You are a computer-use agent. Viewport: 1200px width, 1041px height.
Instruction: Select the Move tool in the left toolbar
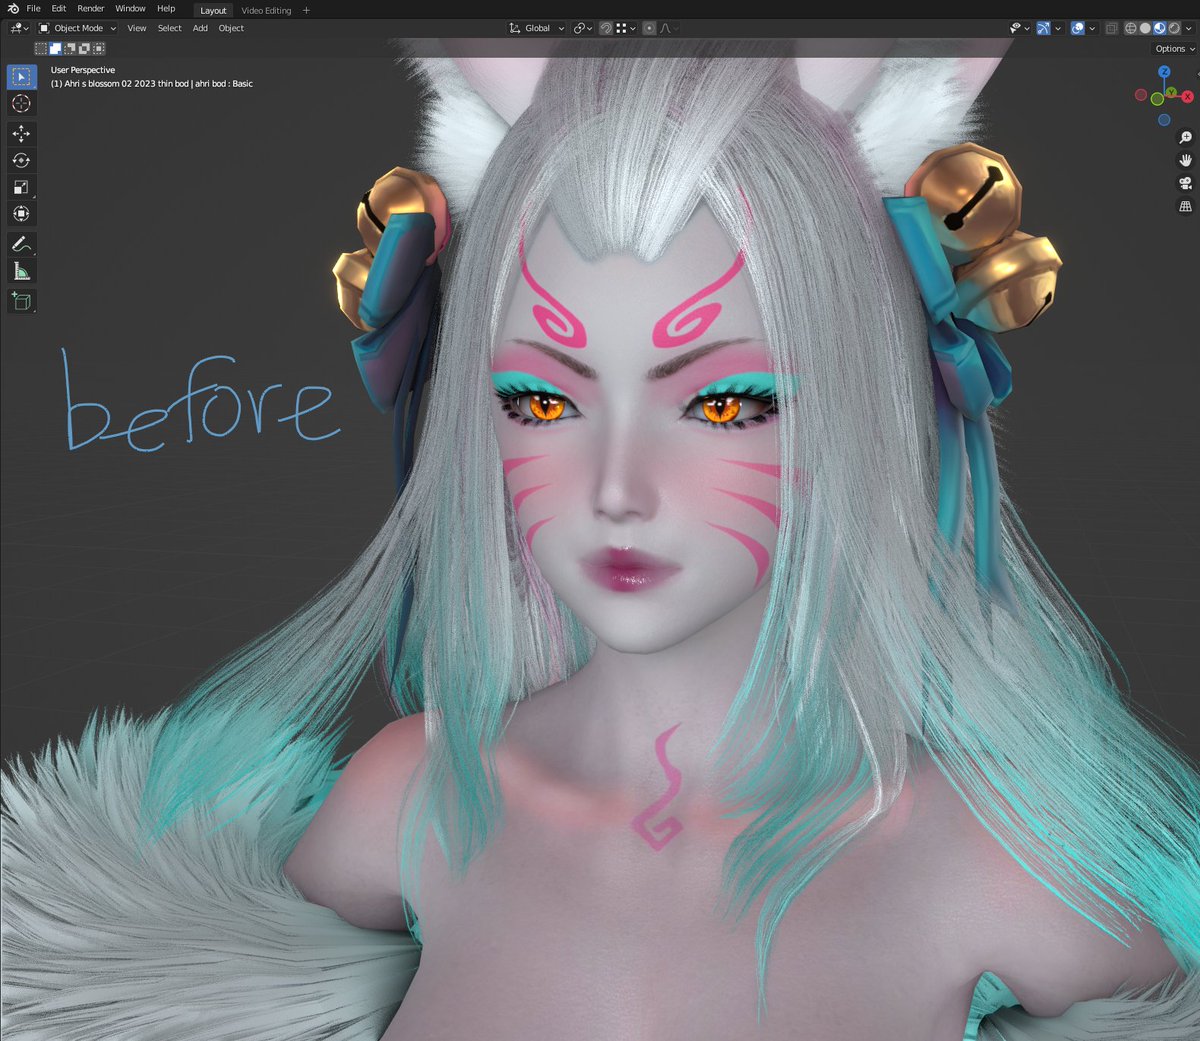pos(21,133)
